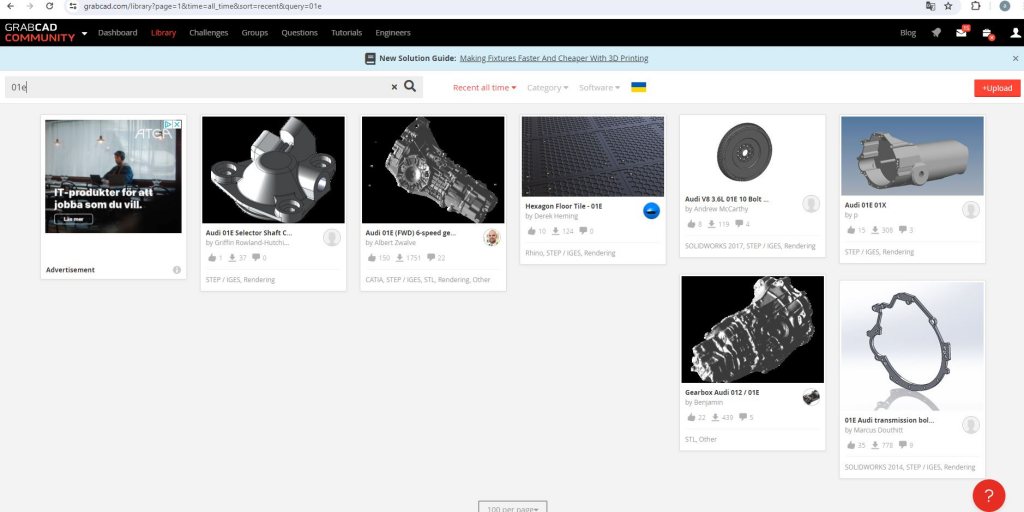
Task: Go to Challenges
Action: [208, 33]
